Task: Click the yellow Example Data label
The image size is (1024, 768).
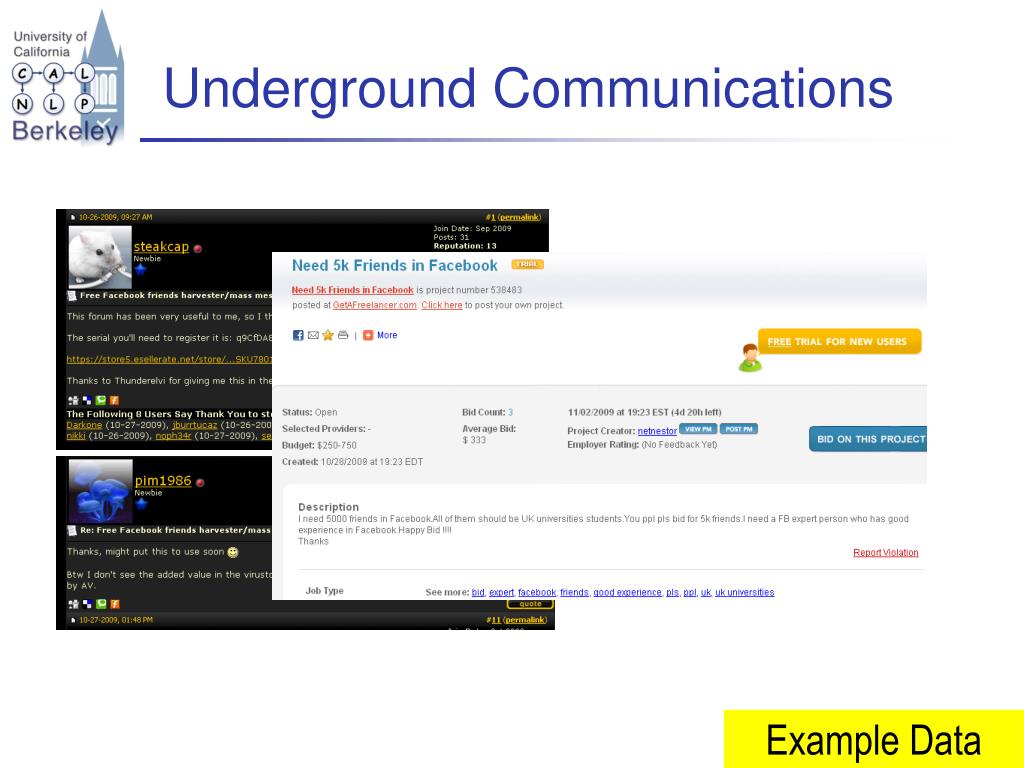Action: [874, 739]
